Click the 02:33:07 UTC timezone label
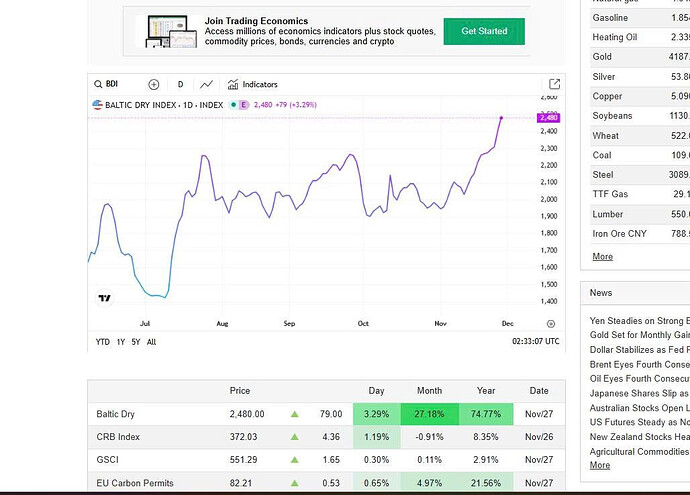 pos(536,342)
